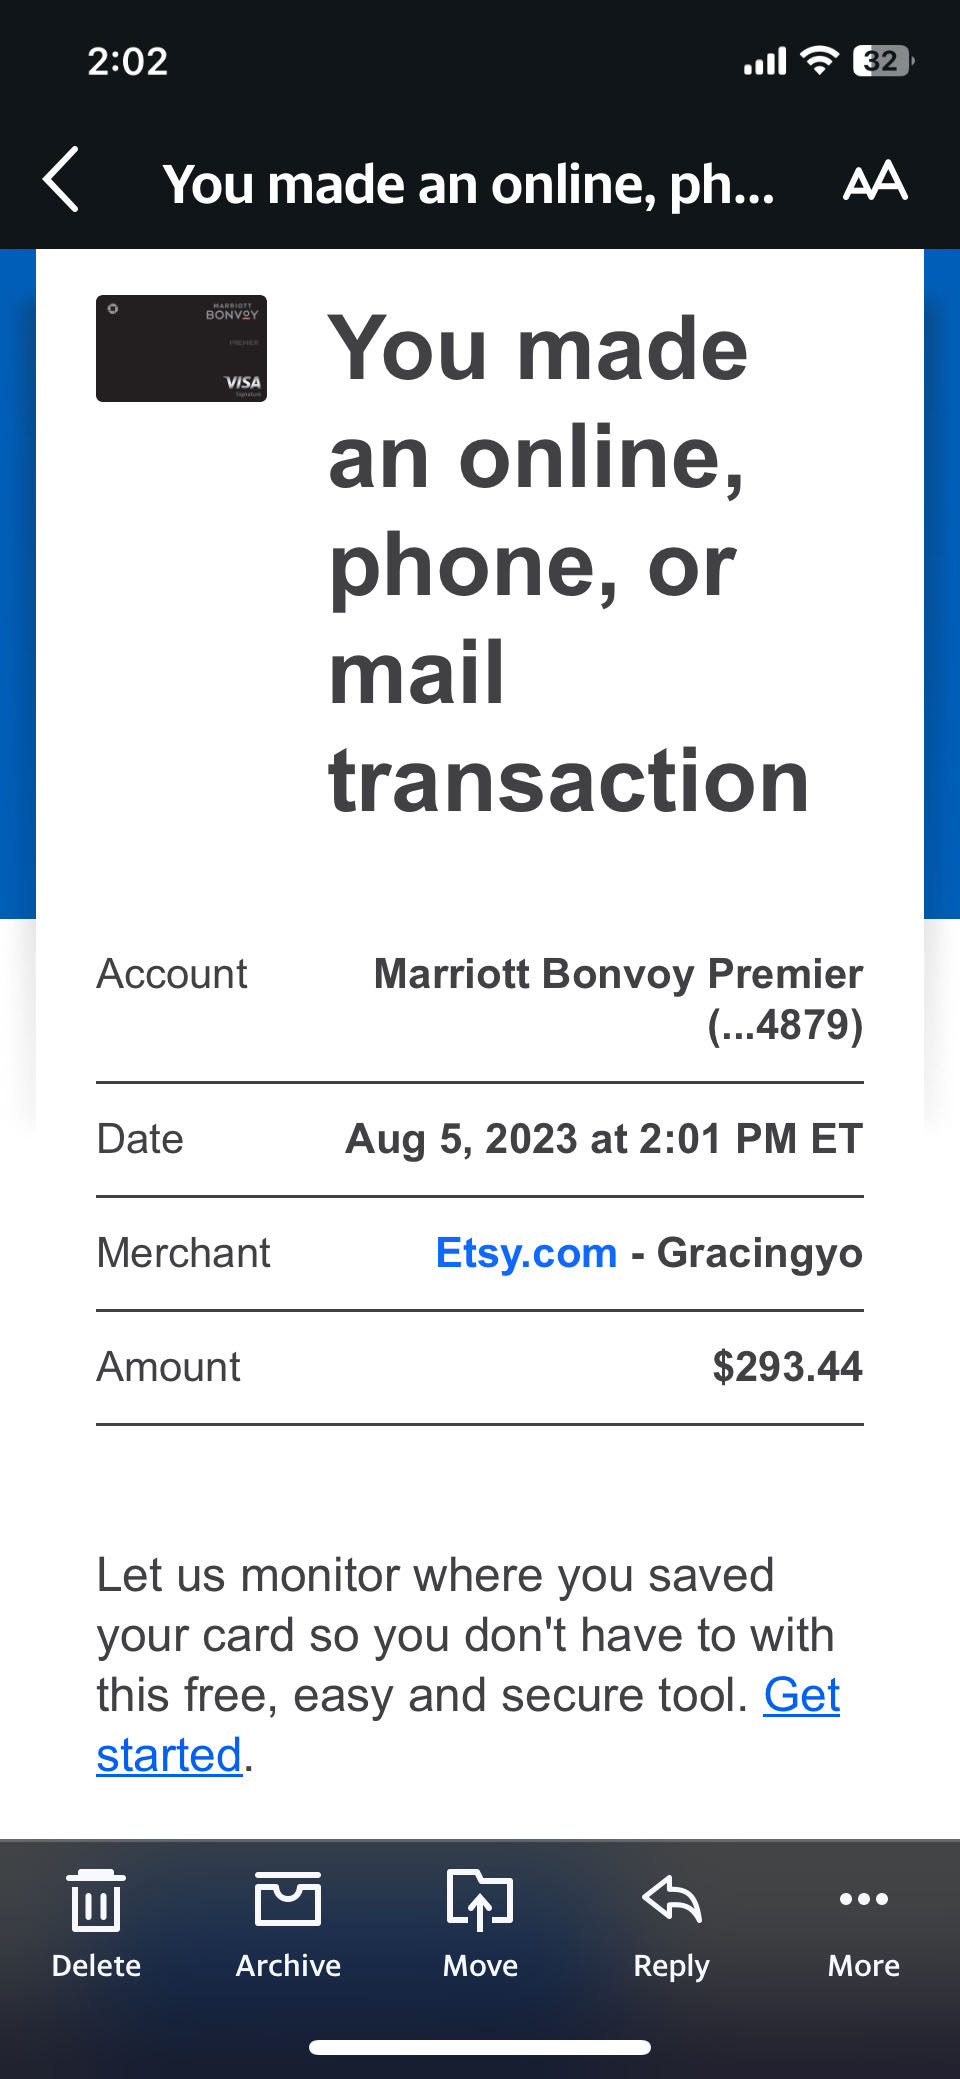The image size is (960, 2079).
Task: Archive the transaction email
Action: (x=288, y=1922)
